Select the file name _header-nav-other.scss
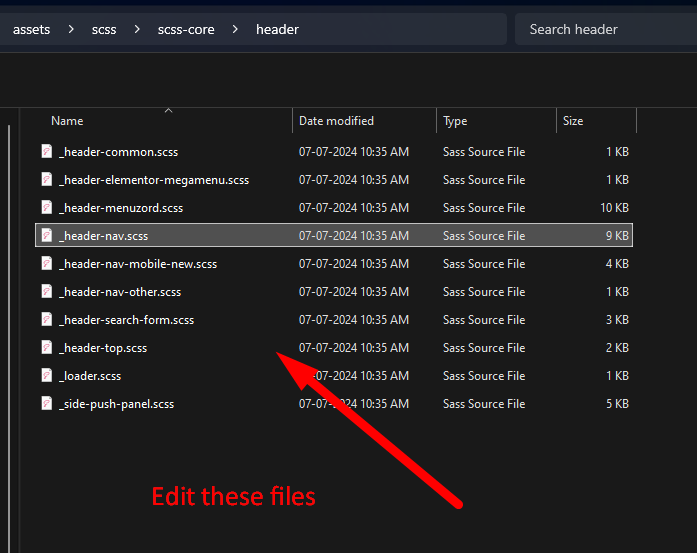The width and height of the screenshot is (697, 553). click(120, 292)
